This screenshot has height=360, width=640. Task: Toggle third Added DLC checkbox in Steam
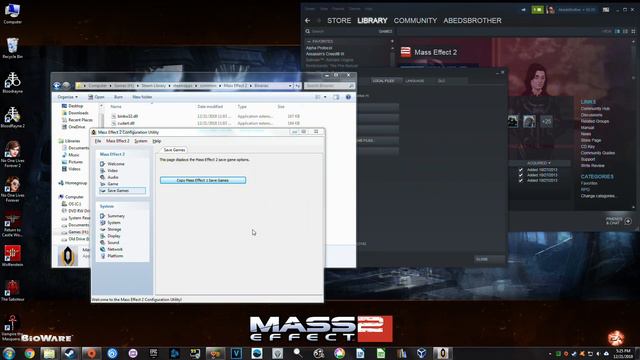(x=520, y=180)
